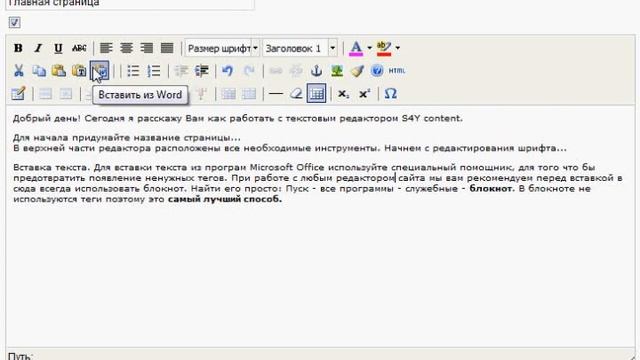Image resolution: width=640 pixels, height=360 pixels.
Task: Remove formatting with the eraser icon
Action: 296,94
